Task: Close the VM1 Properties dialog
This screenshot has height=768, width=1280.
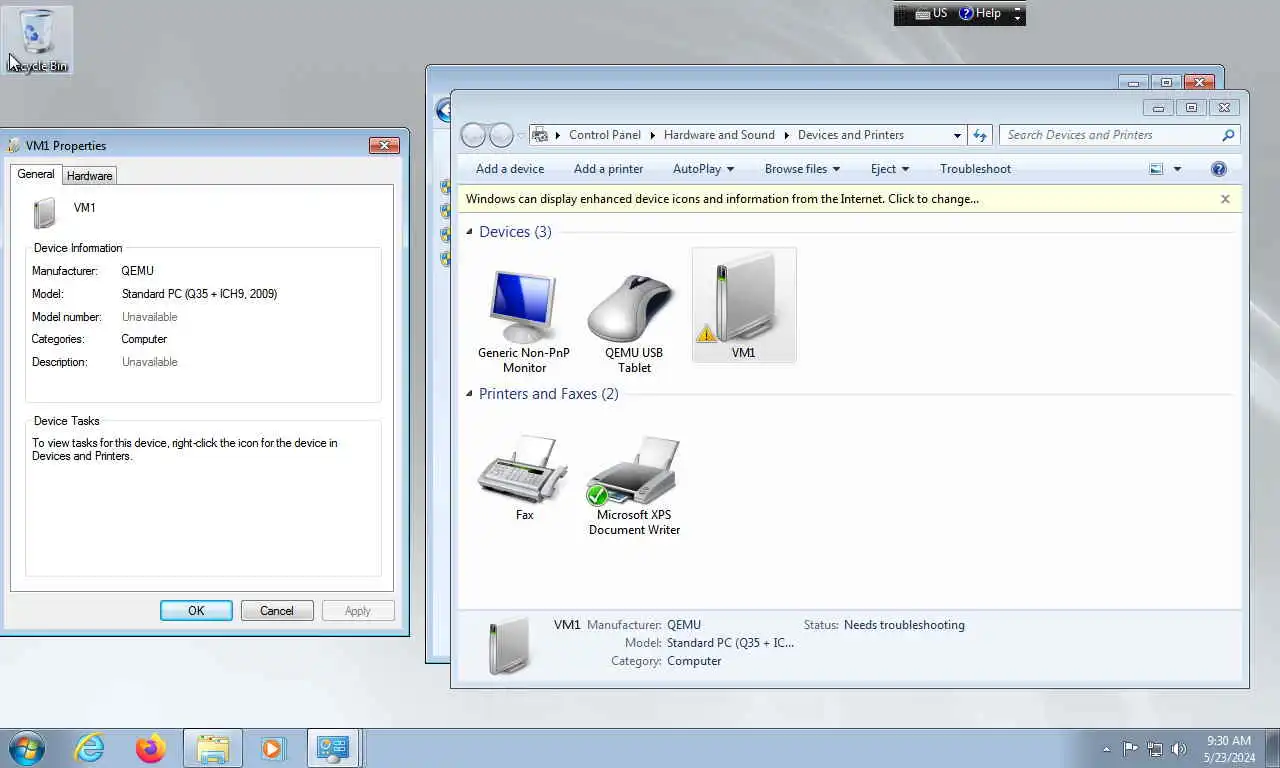Action: (384, 146)
